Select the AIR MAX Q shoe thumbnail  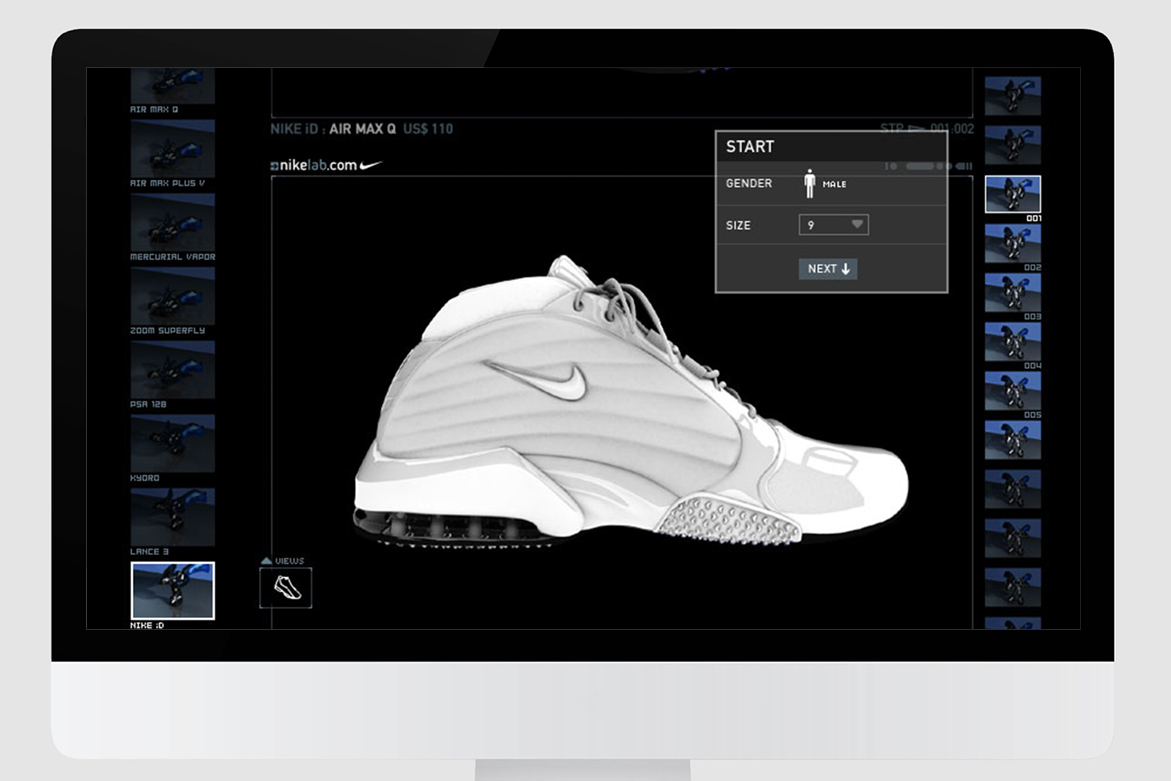(x=173, y=86)
